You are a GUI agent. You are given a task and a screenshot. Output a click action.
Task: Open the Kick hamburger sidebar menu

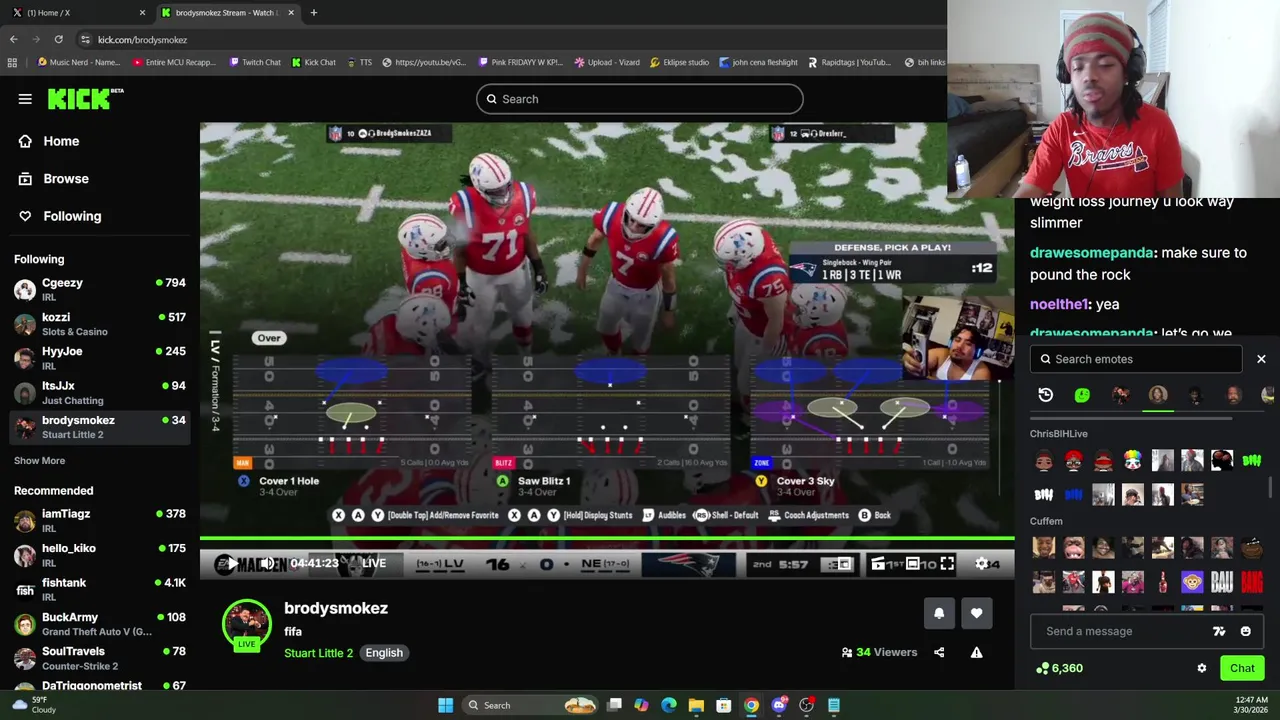25,99
